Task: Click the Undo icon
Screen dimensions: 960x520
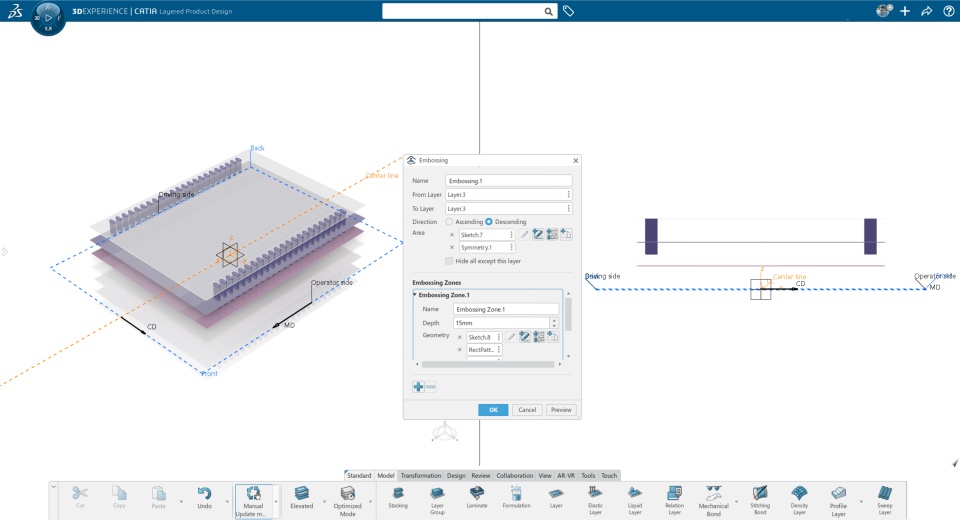Action: point(204,493)
